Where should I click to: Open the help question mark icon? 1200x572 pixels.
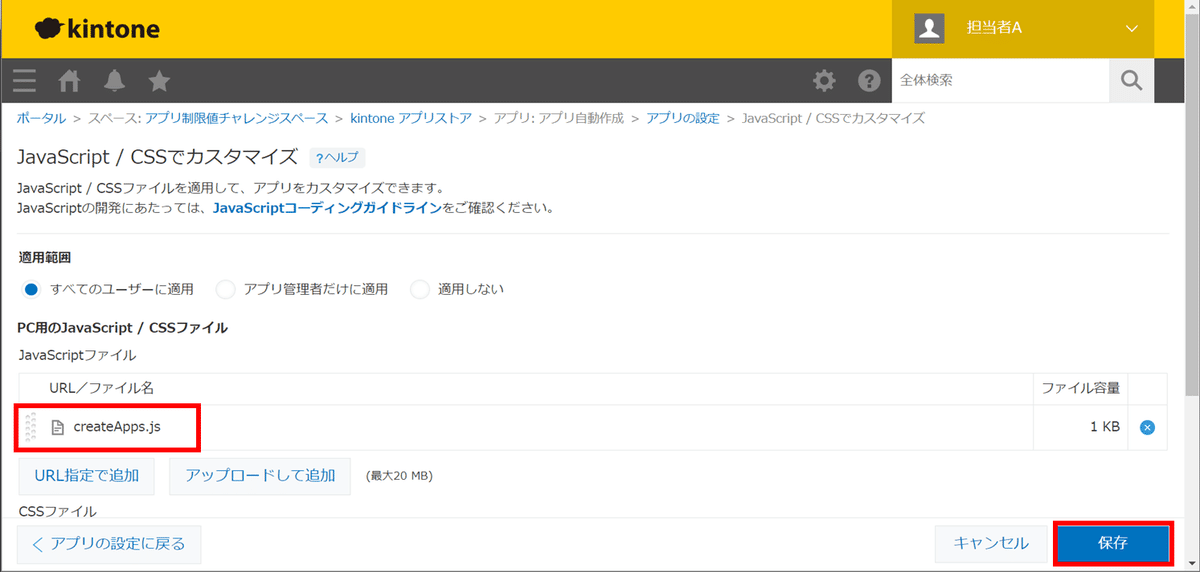coord(869,81)
